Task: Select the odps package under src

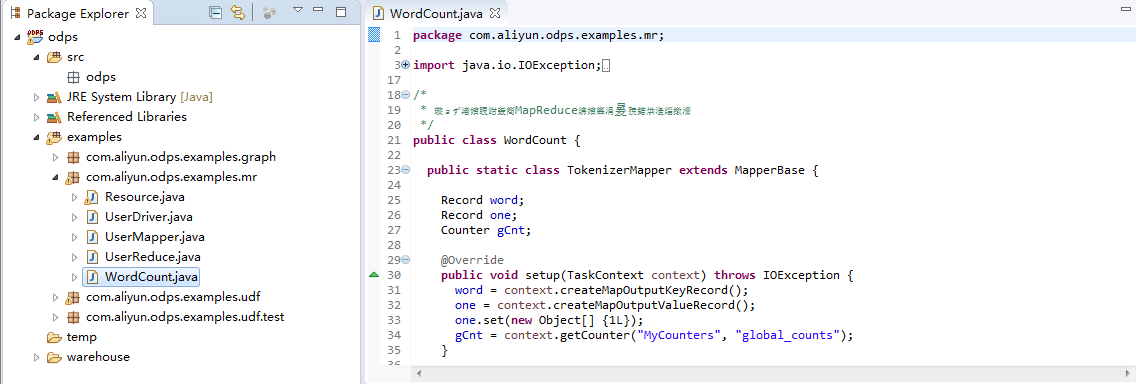Action: [101, 77]
